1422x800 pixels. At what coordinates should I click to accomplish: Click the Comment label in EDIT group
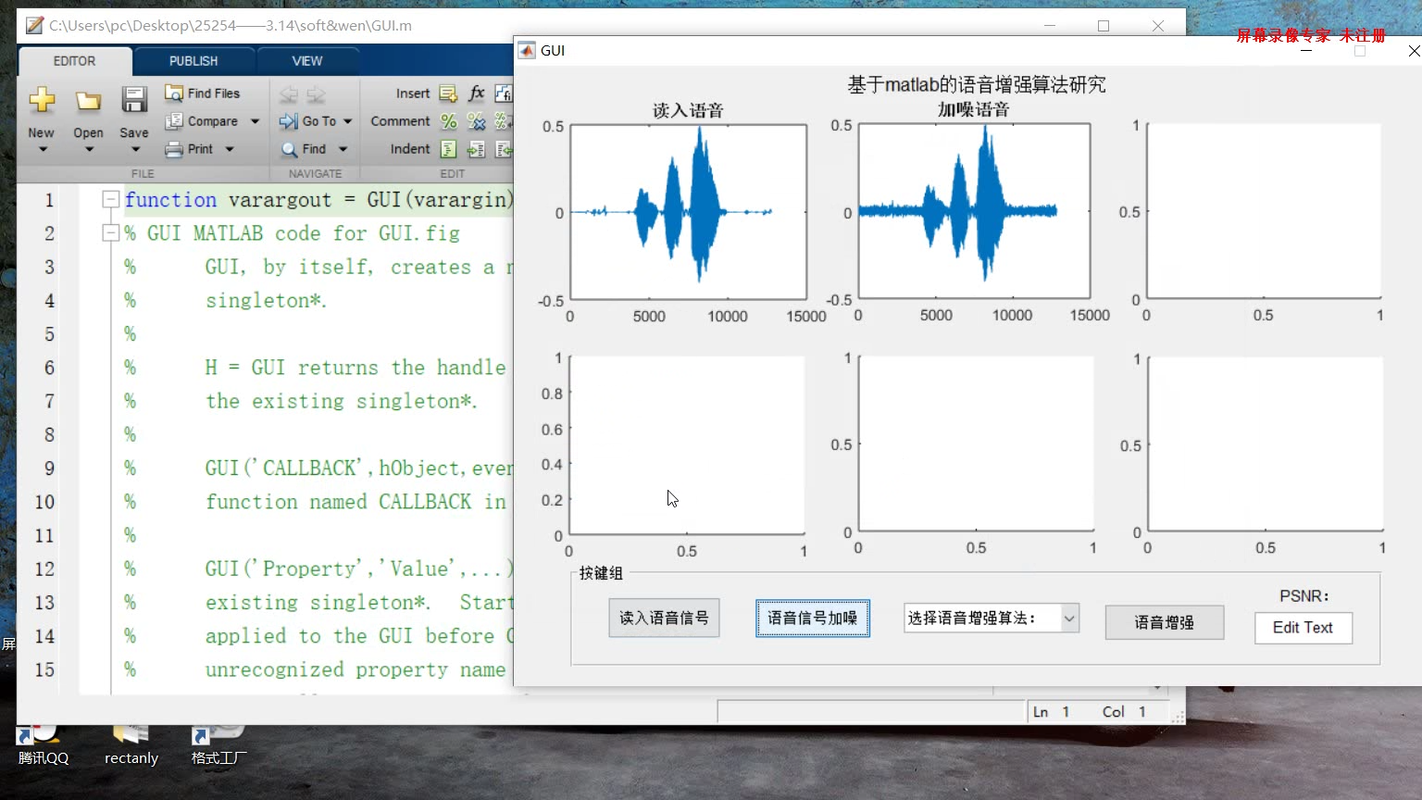pos(400,121)
